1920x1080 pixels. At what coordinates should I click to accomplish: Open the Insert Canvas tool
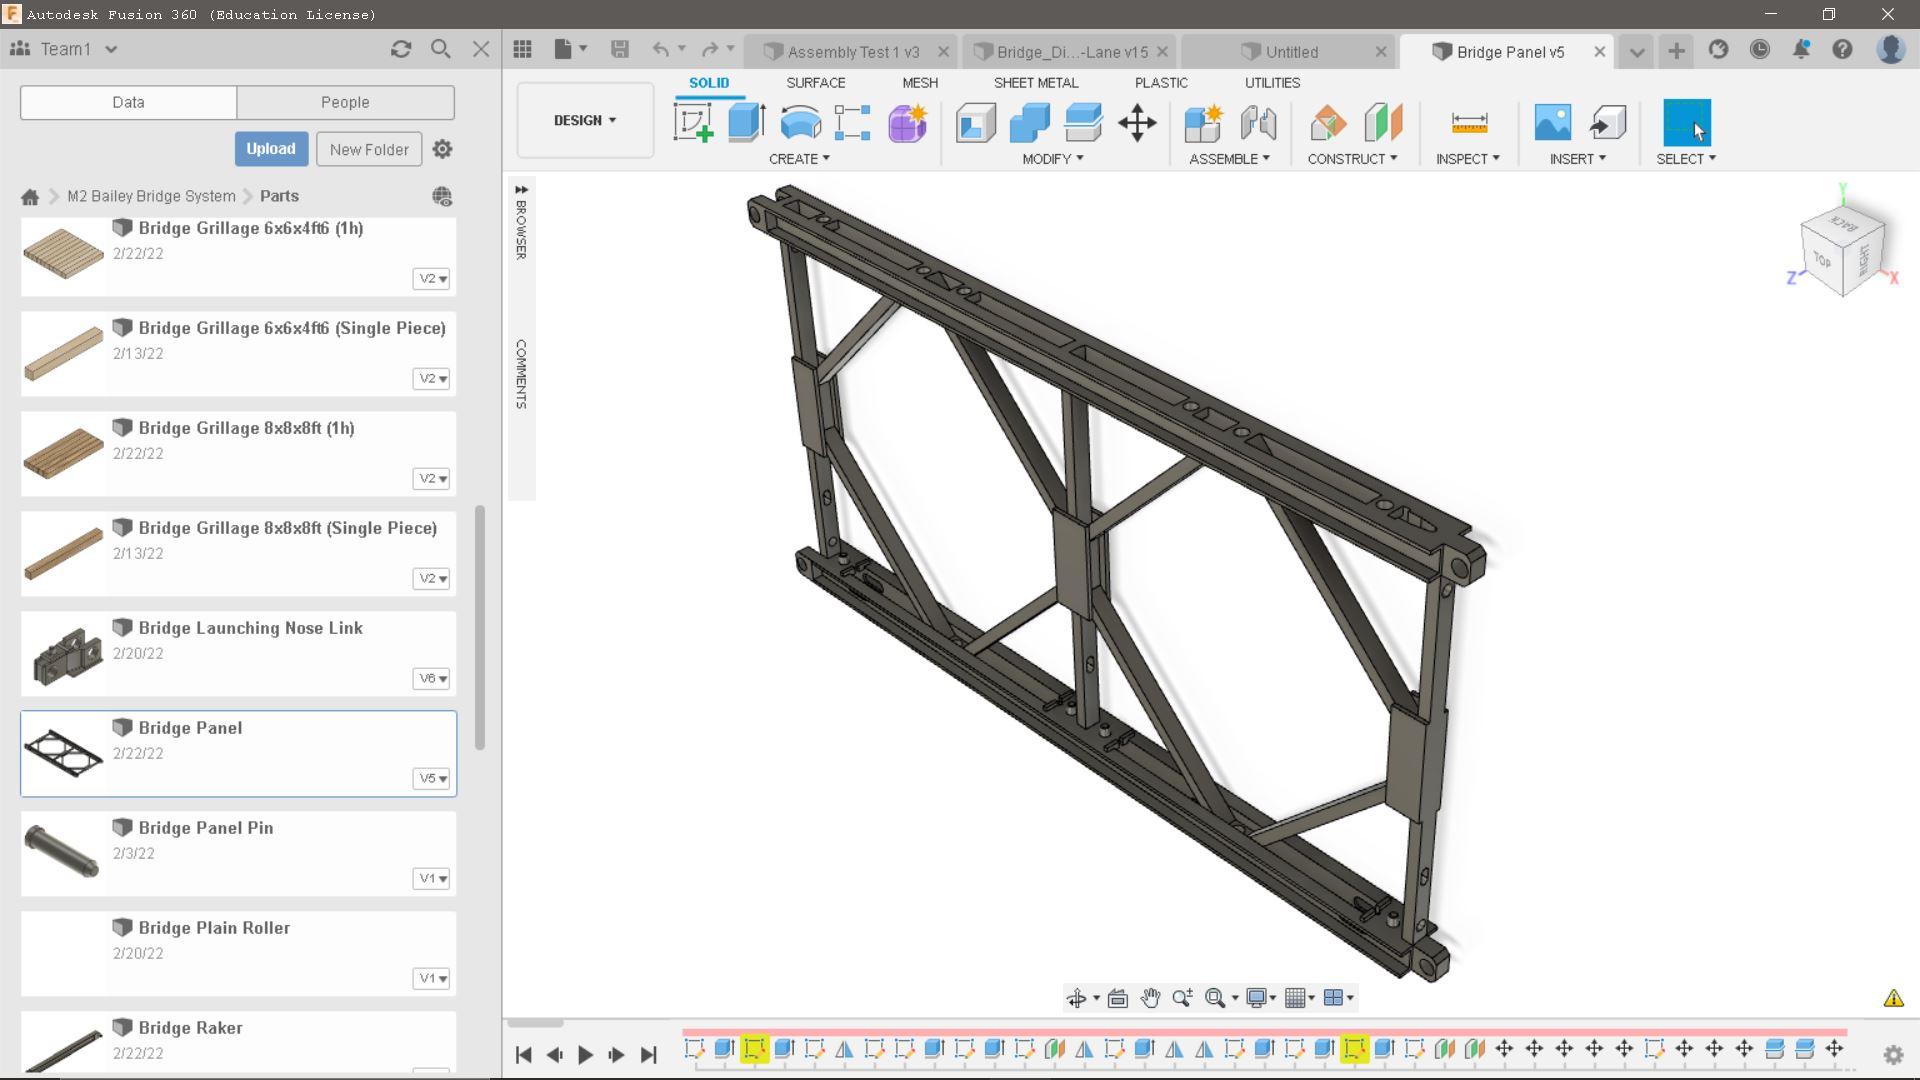[1551, 122]
